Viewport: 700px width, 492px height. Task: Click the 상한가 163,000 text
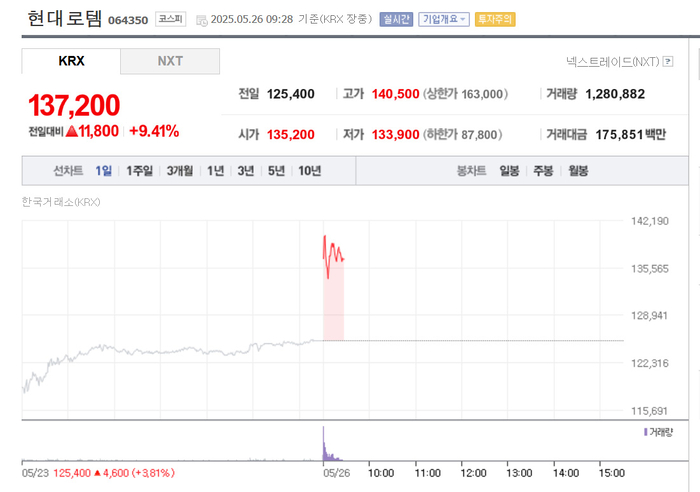click(x=466, y=94)
